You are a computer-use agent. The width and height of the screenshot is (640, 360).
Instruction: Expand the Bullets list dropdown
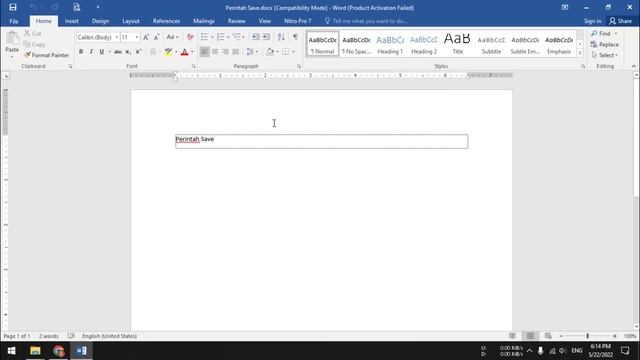tap(212, 37)
